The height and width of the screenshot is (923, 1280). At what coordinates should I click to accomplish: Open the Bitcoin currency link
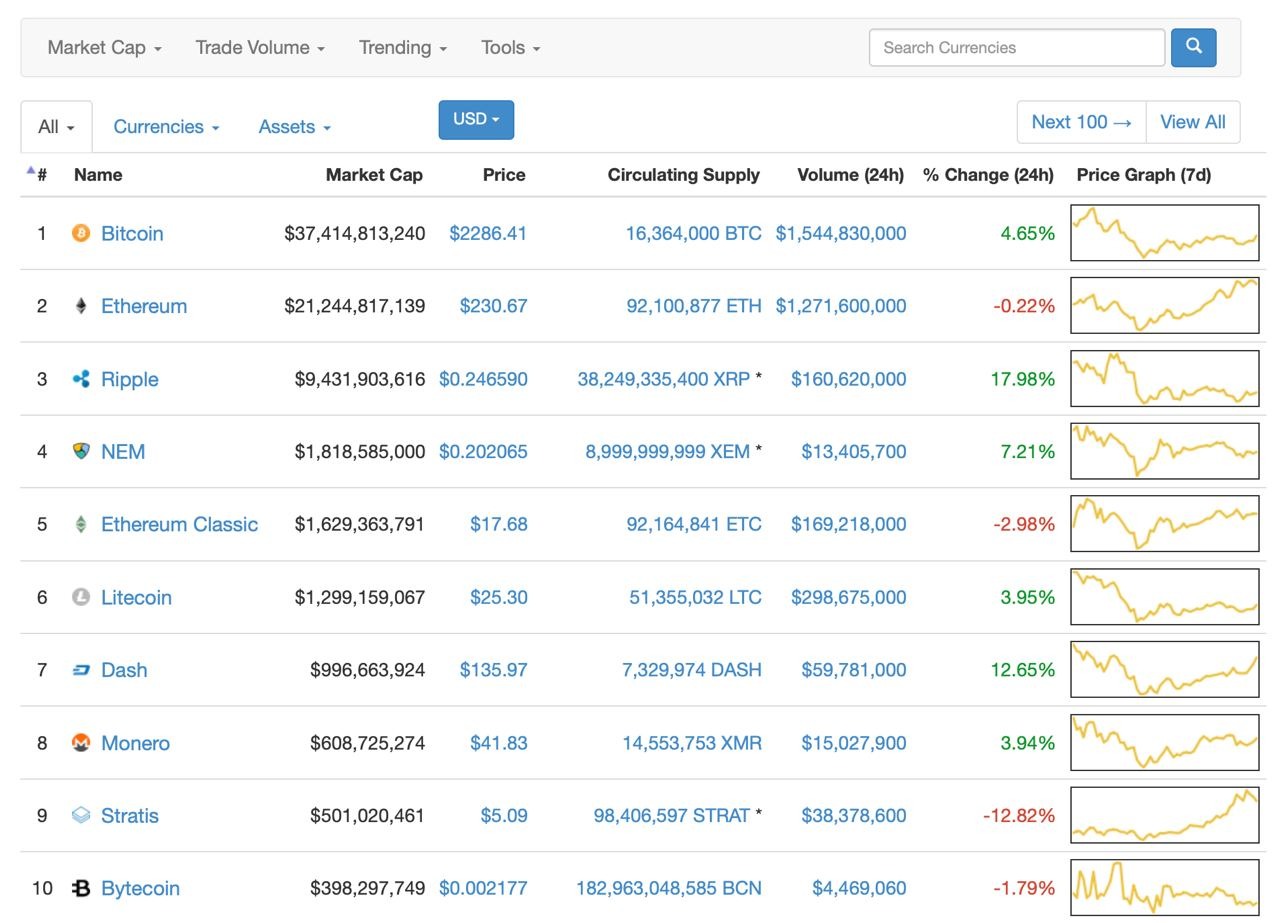click(132, 233)
